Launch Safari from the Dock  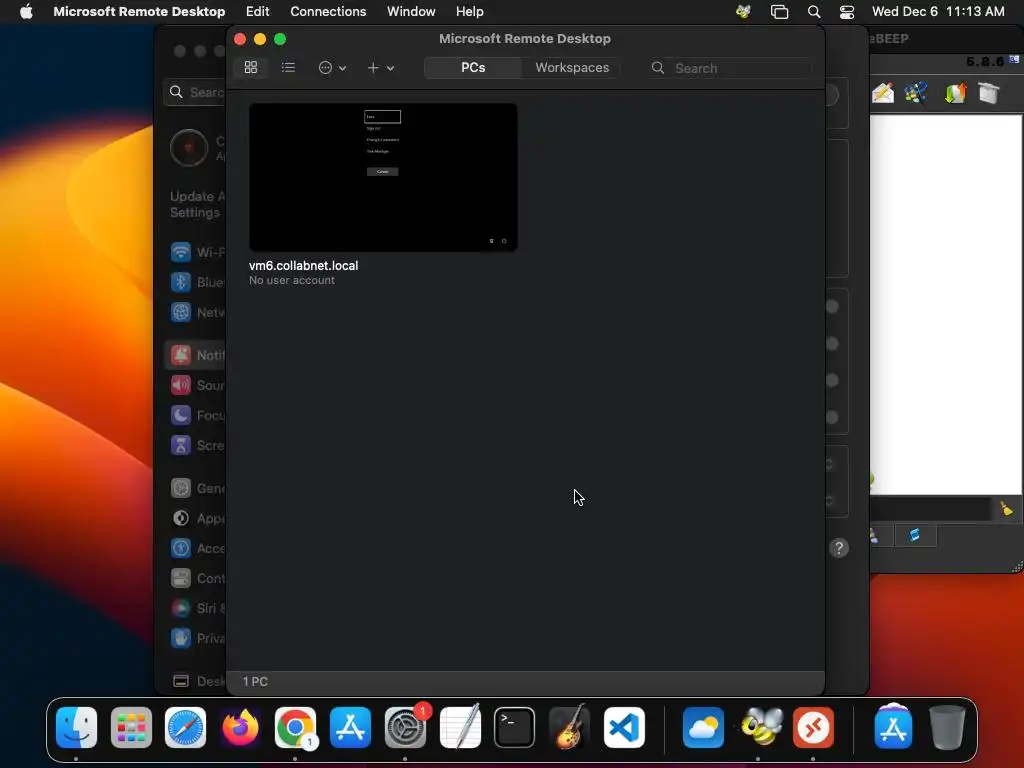[185, 728]
